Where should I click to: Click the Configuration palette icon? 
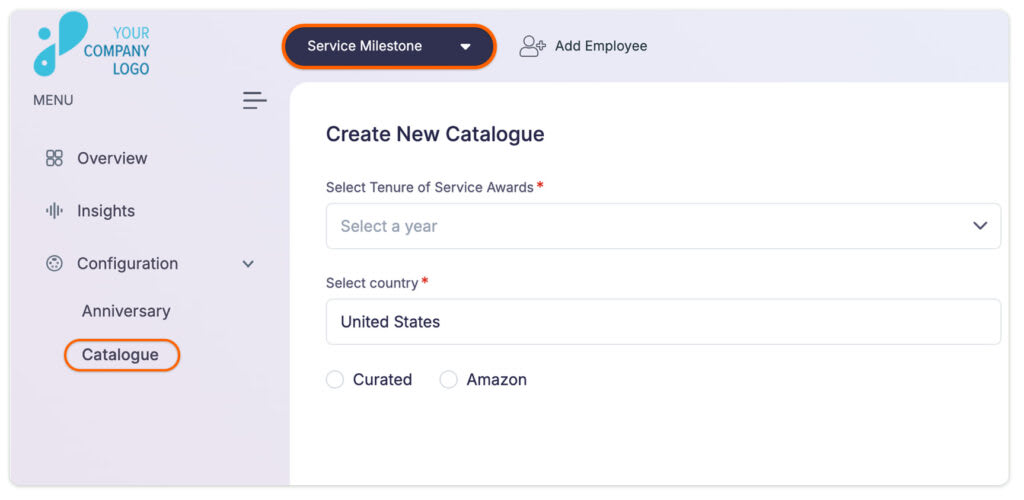point(54,264)
